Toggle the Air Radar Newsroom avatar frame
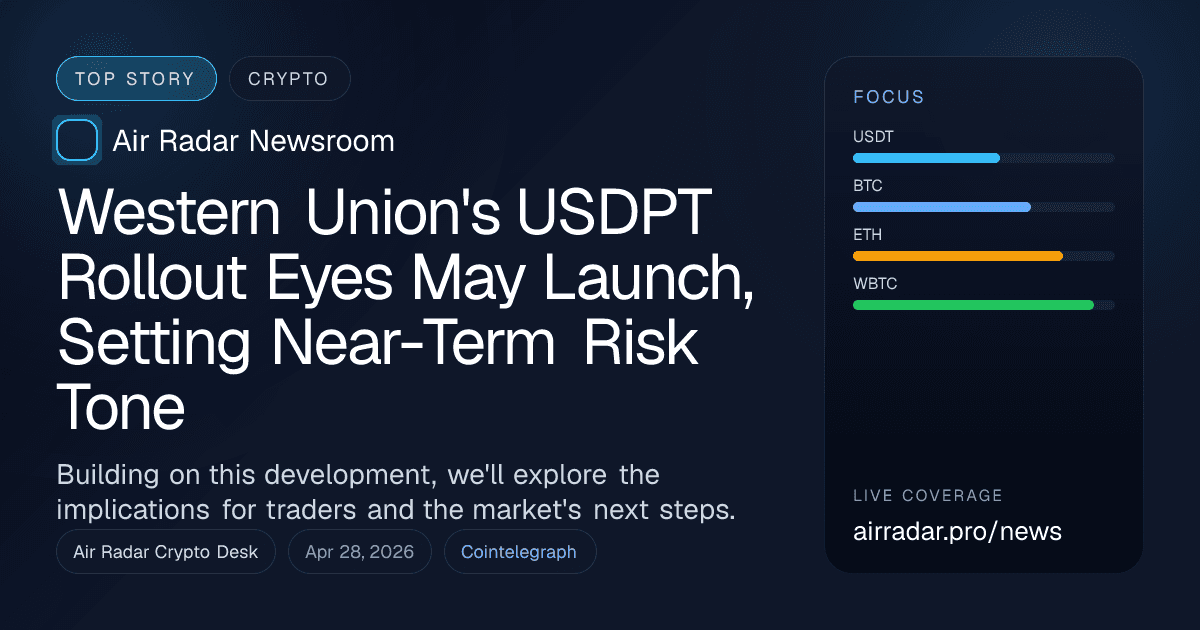Image resolution: width=1200 pixels, height=630 pixels. (77, 140)
